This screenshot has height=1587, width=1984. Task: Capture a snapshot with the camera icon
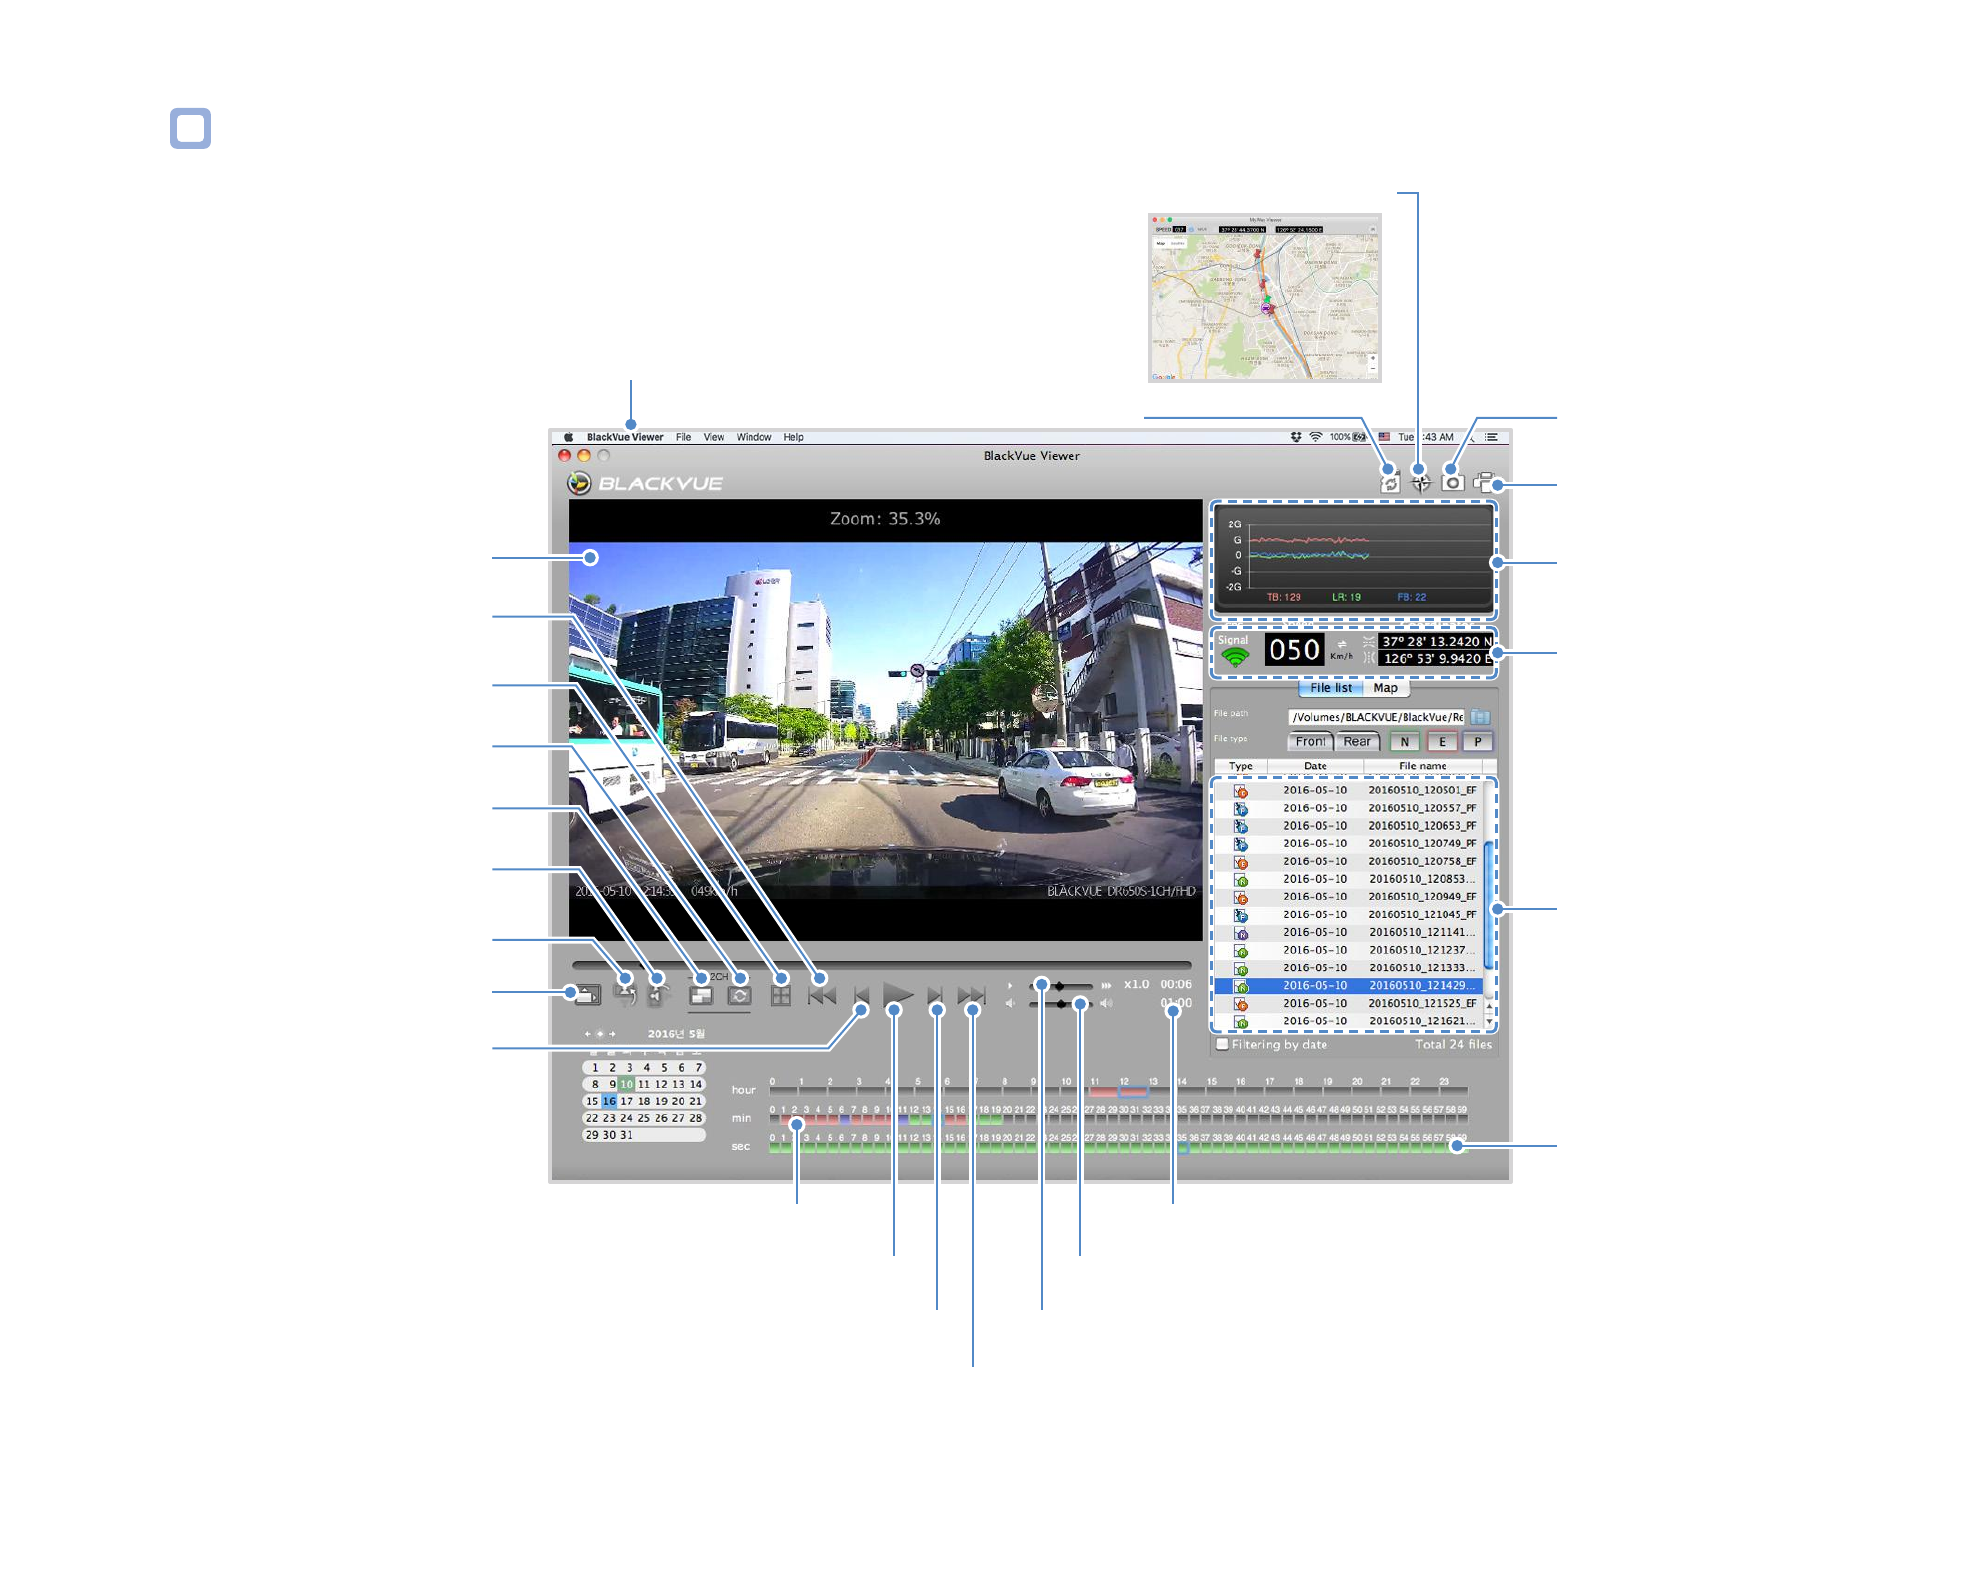1453,482
